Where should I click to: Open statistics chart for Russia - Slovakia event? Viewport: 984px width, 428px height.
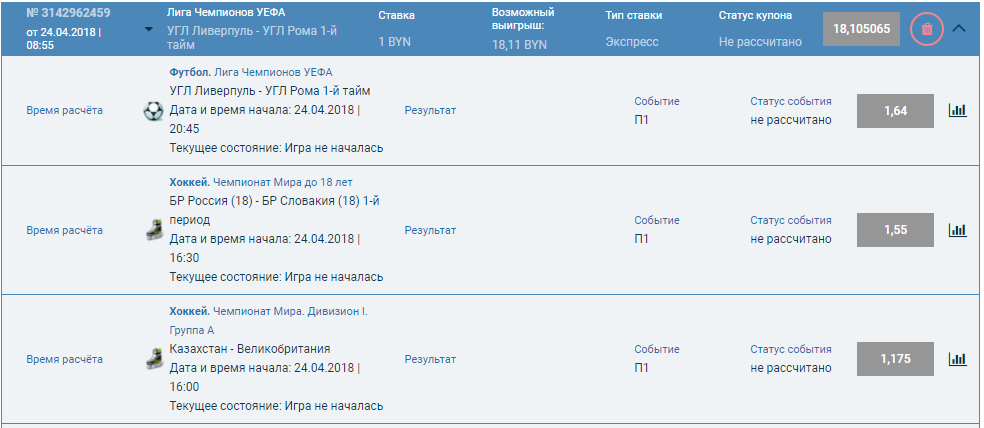(x=958, y=230)
